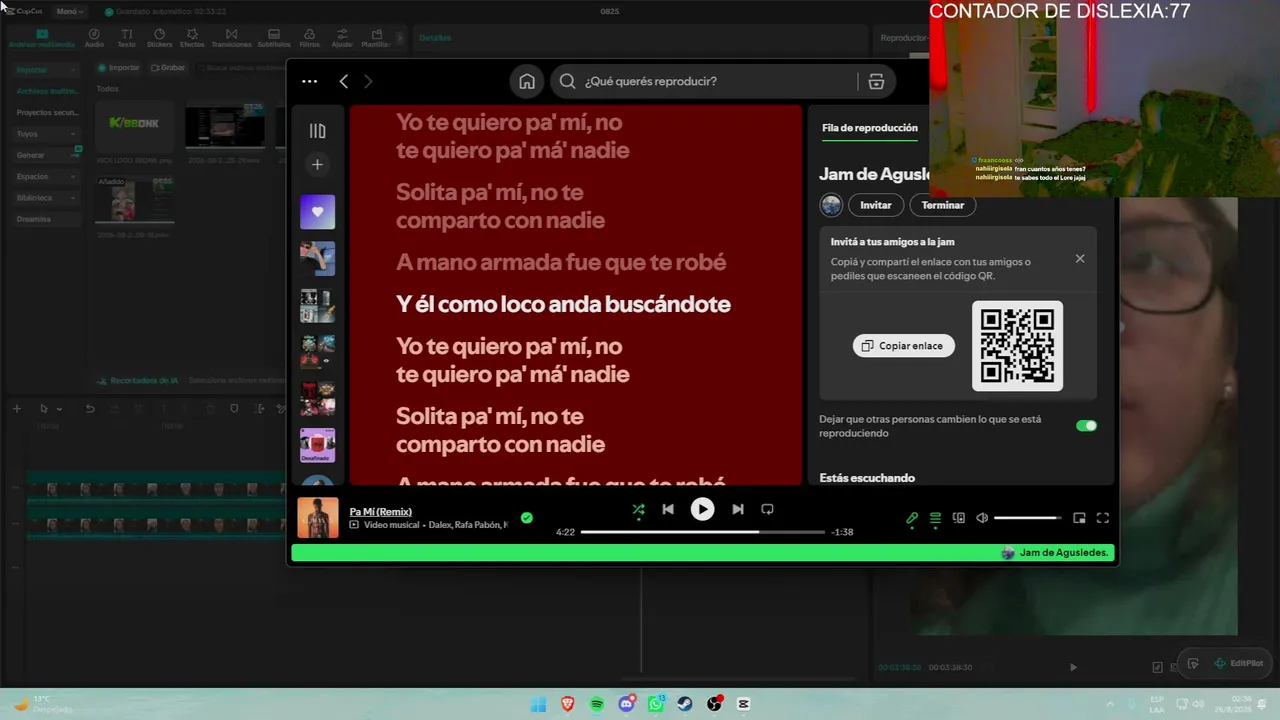Click CapCut Importar button in media panel

tap(119, 68)
